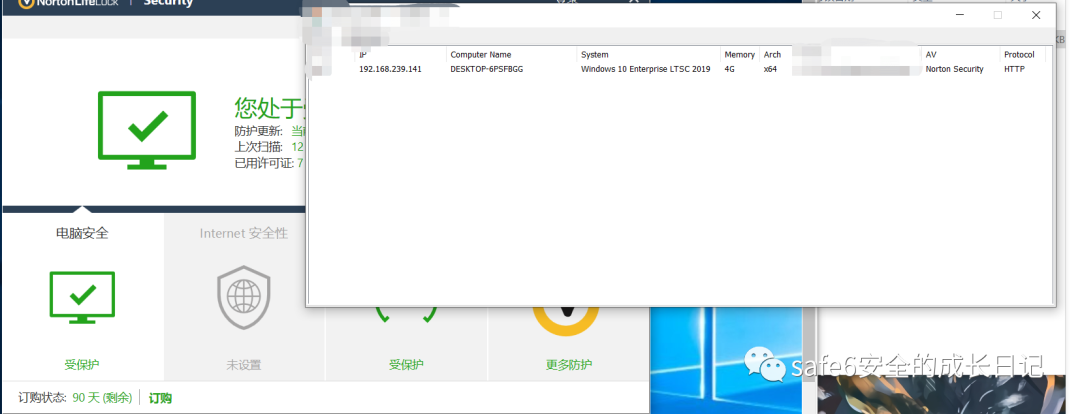Click the 上次扫描 status line in Norton

pyautogui.click(x=269, y=147)
